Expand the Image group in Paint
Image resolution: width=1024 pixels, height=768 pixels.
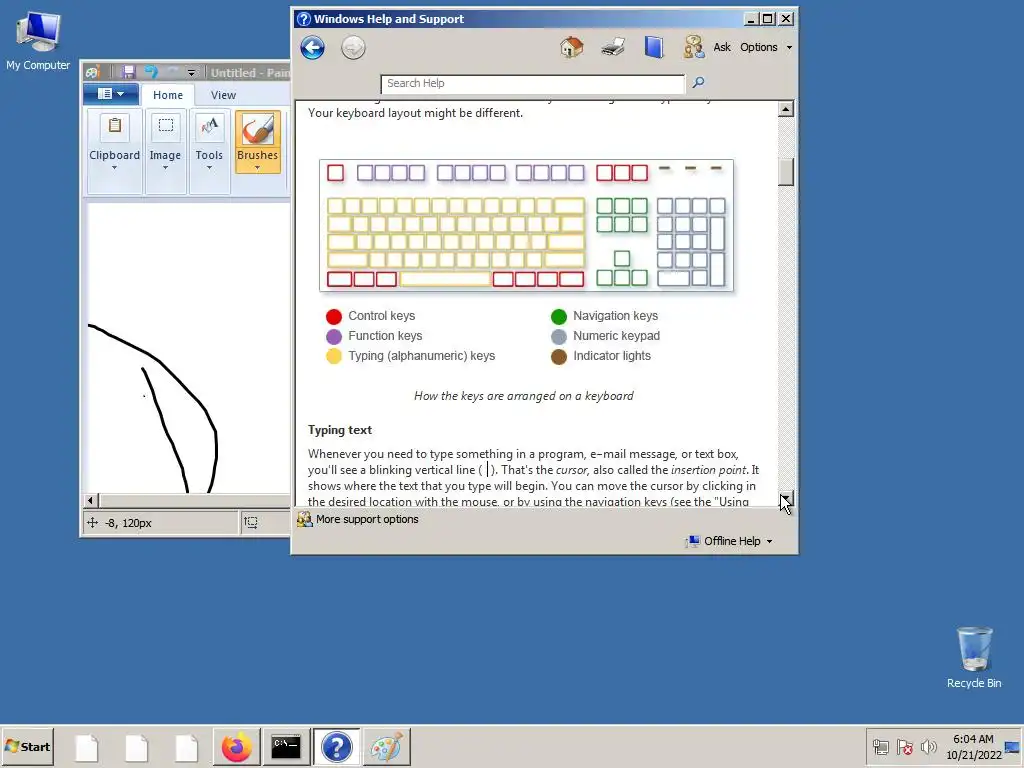[165, 152]
